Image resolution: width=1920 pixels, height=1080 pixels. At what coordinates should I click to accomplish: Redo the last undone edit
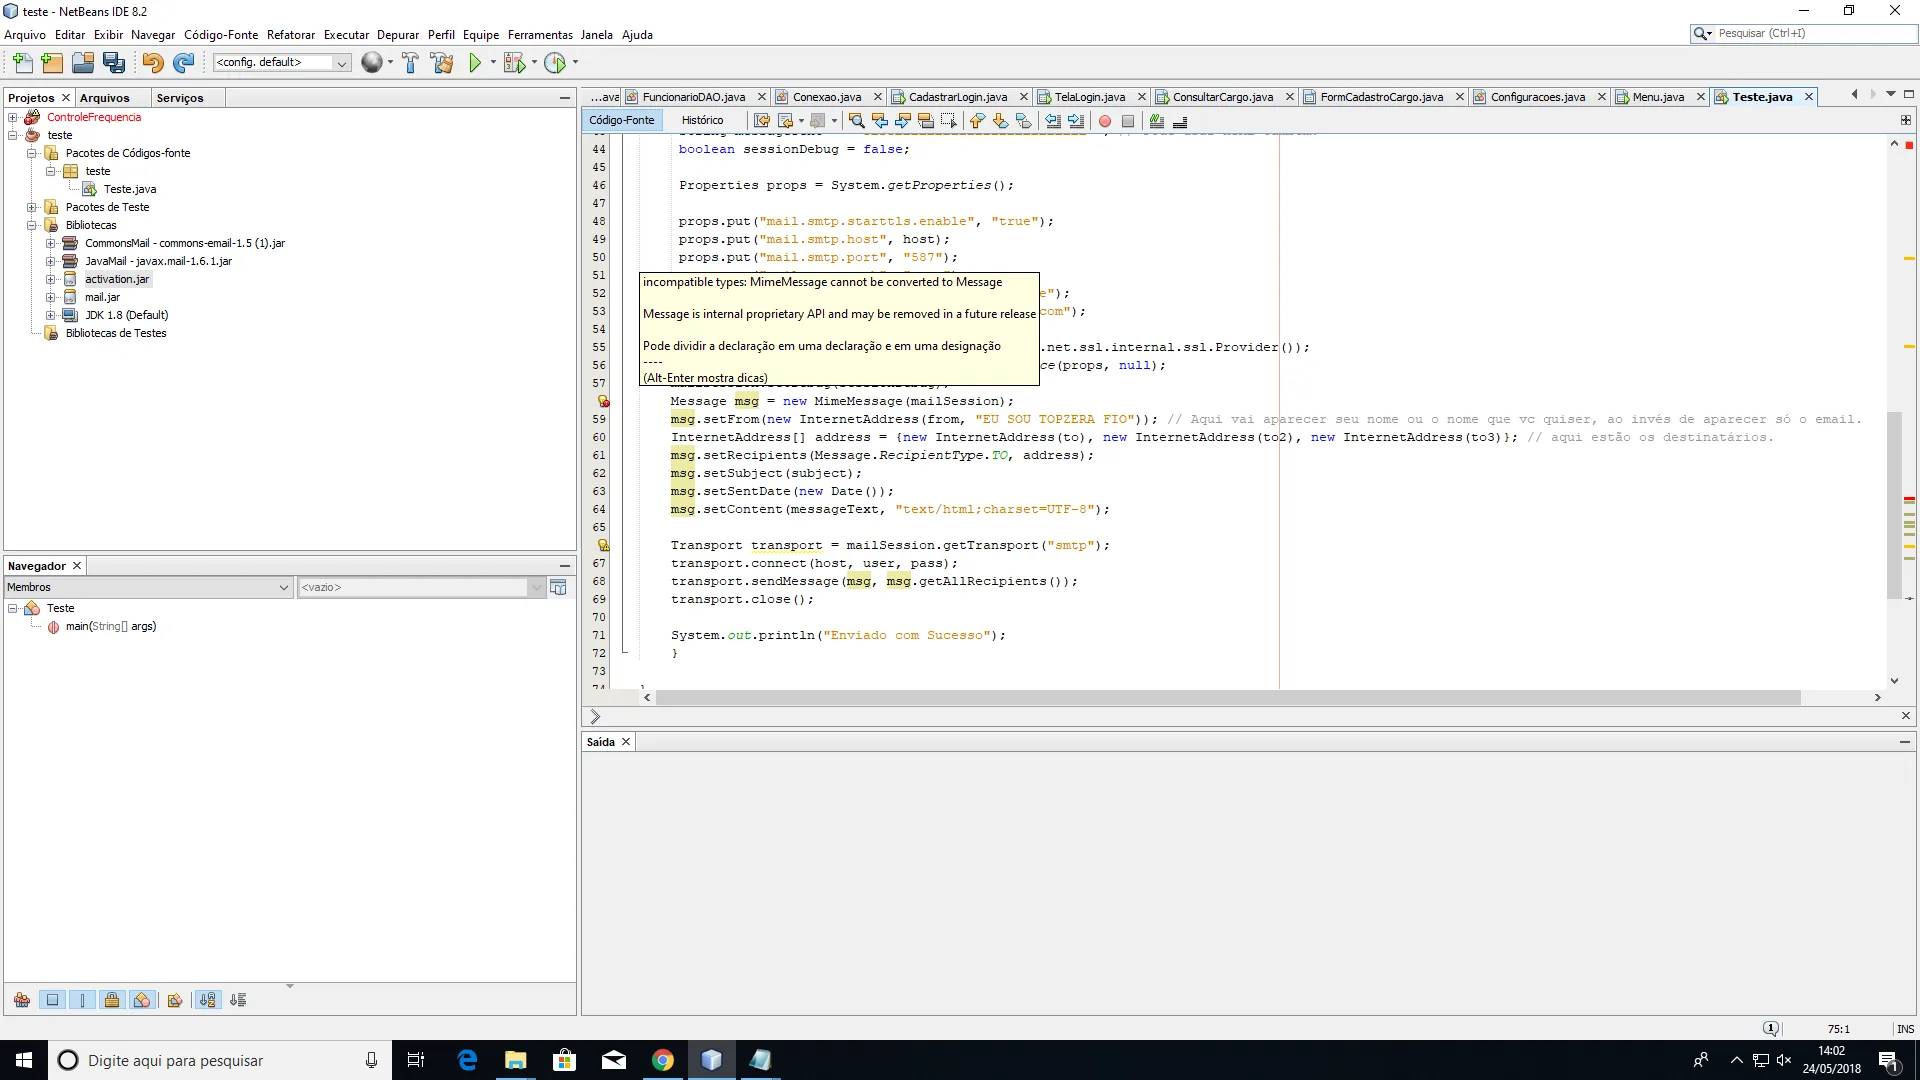[183, 63]
